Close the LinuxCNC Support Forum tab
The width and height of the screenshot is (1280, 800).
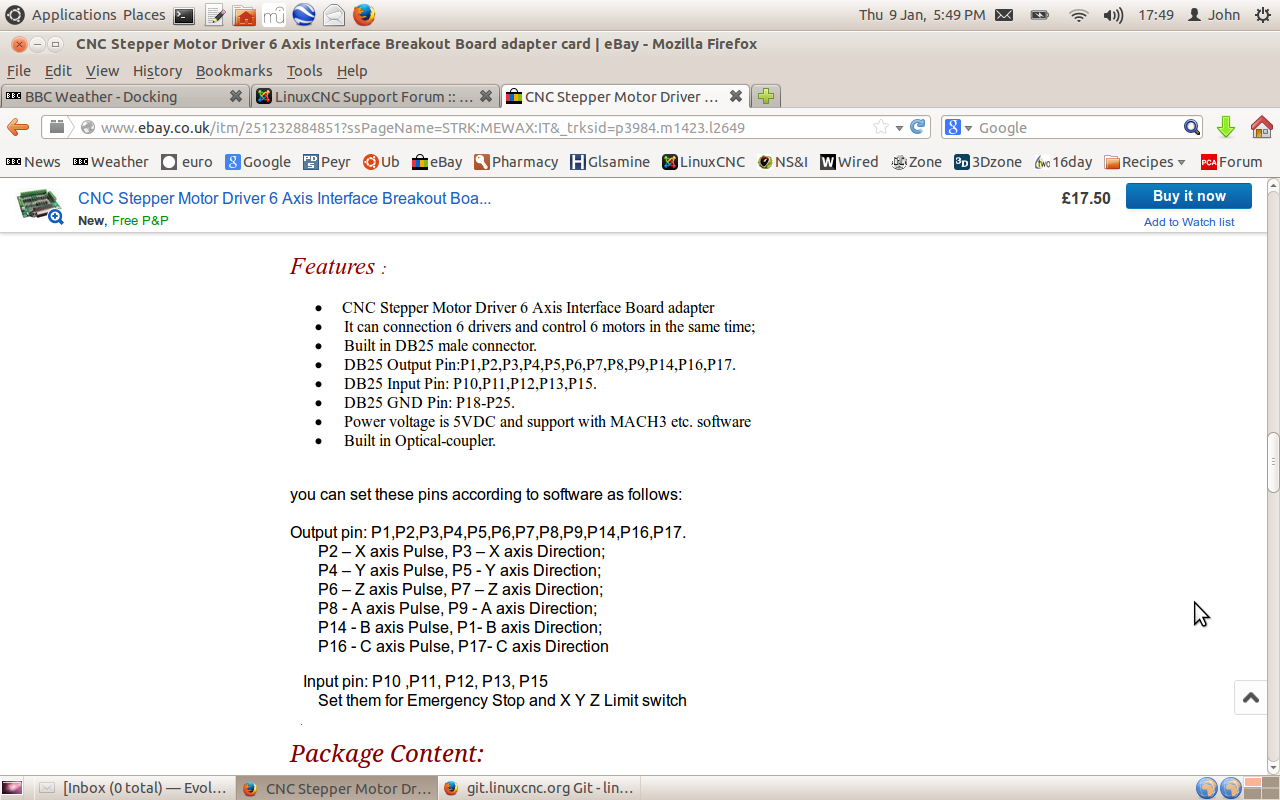pyautogui.click(x=486, y=96)
